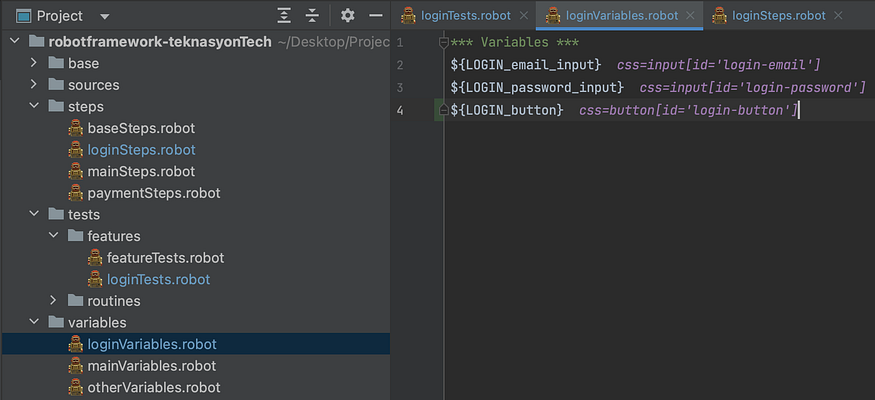Close the loginTests.robot tab
The height and width of the screenshot is (400, 875).
tap(523, 16)
